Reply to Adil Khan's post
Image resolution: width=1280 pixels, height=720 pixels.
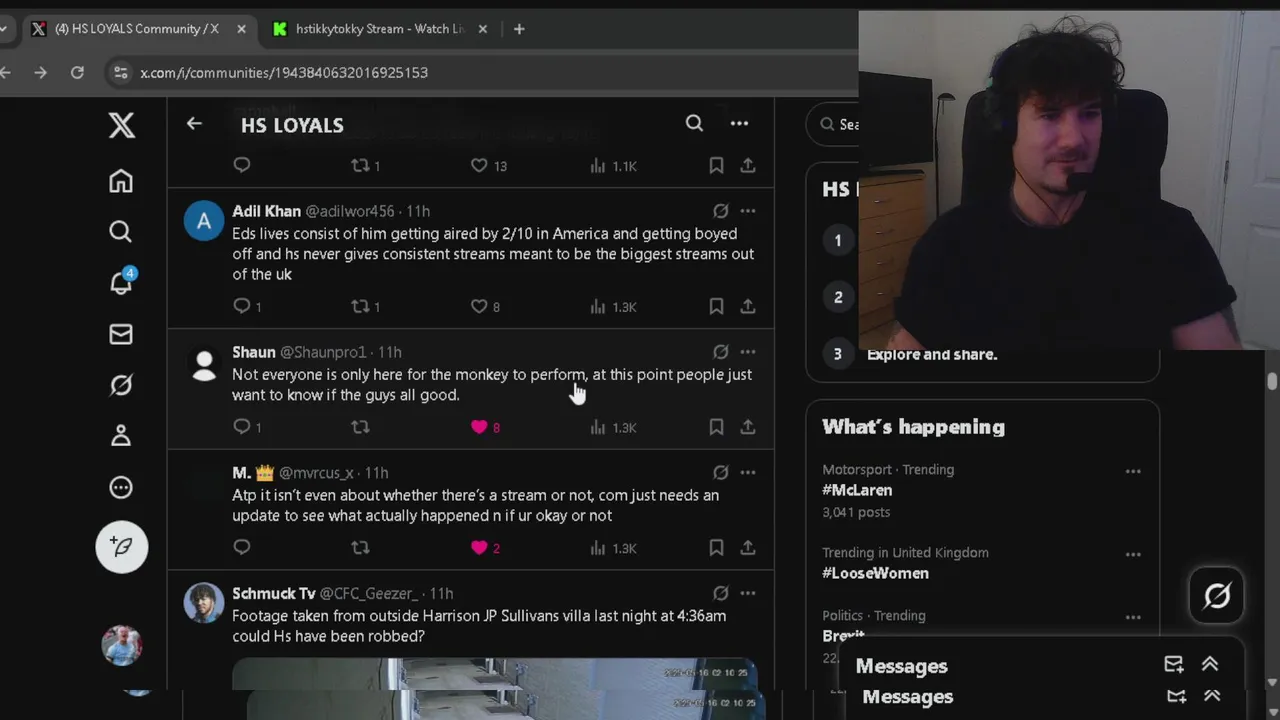click(242, 306)
